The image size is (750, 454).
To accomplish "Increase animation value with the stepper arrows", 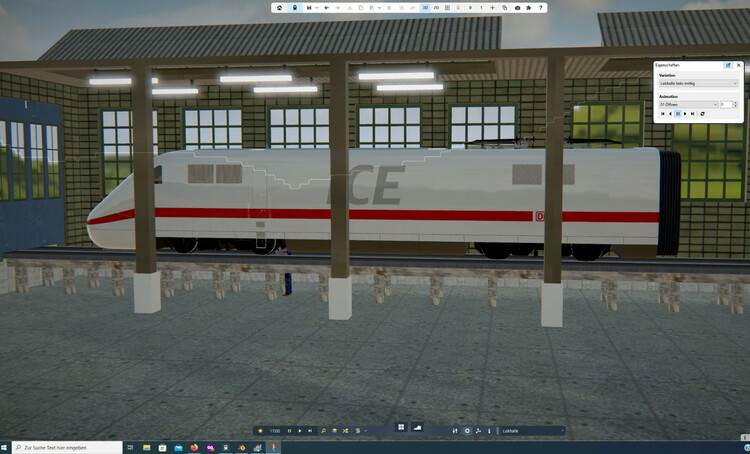I will pos(736,103).
